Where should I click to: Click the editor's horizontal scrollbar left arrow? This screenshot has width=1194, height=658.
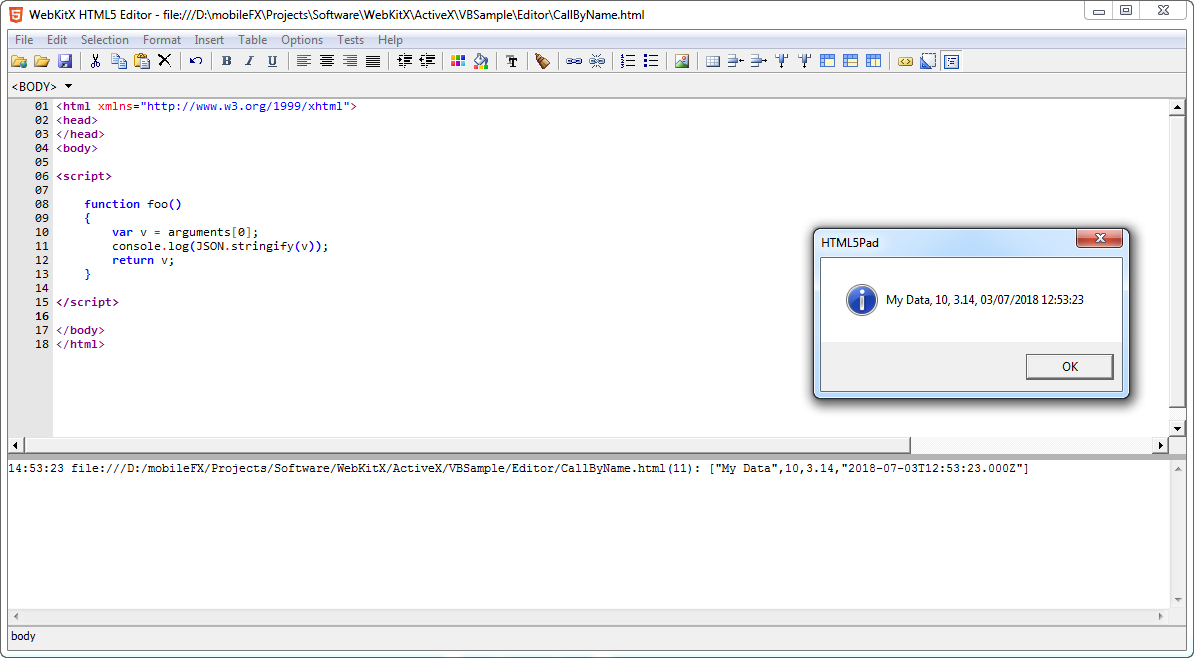16,445
